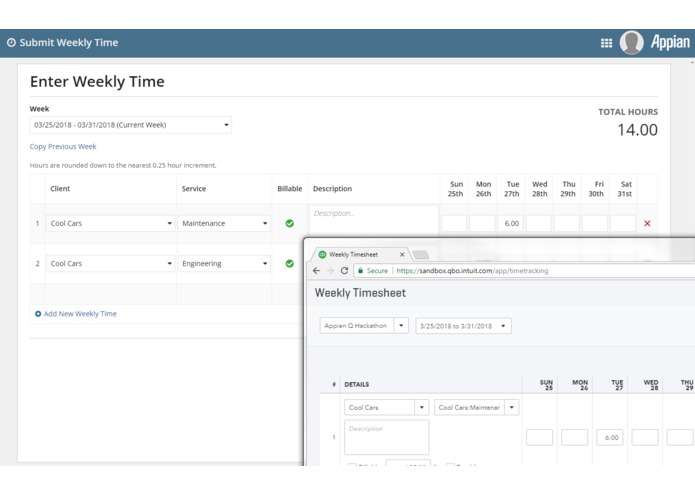Click Copy Previous Week link
The width and height of the screenshot is (695, 494).
click(x=63, y=147)
